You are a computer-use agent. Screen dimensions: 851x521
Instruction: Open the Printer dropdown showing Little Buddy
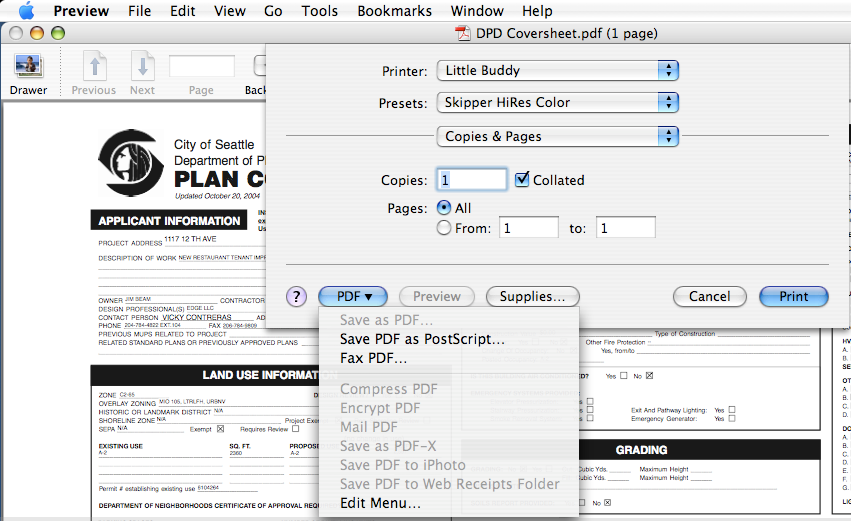tap(557, 71)
